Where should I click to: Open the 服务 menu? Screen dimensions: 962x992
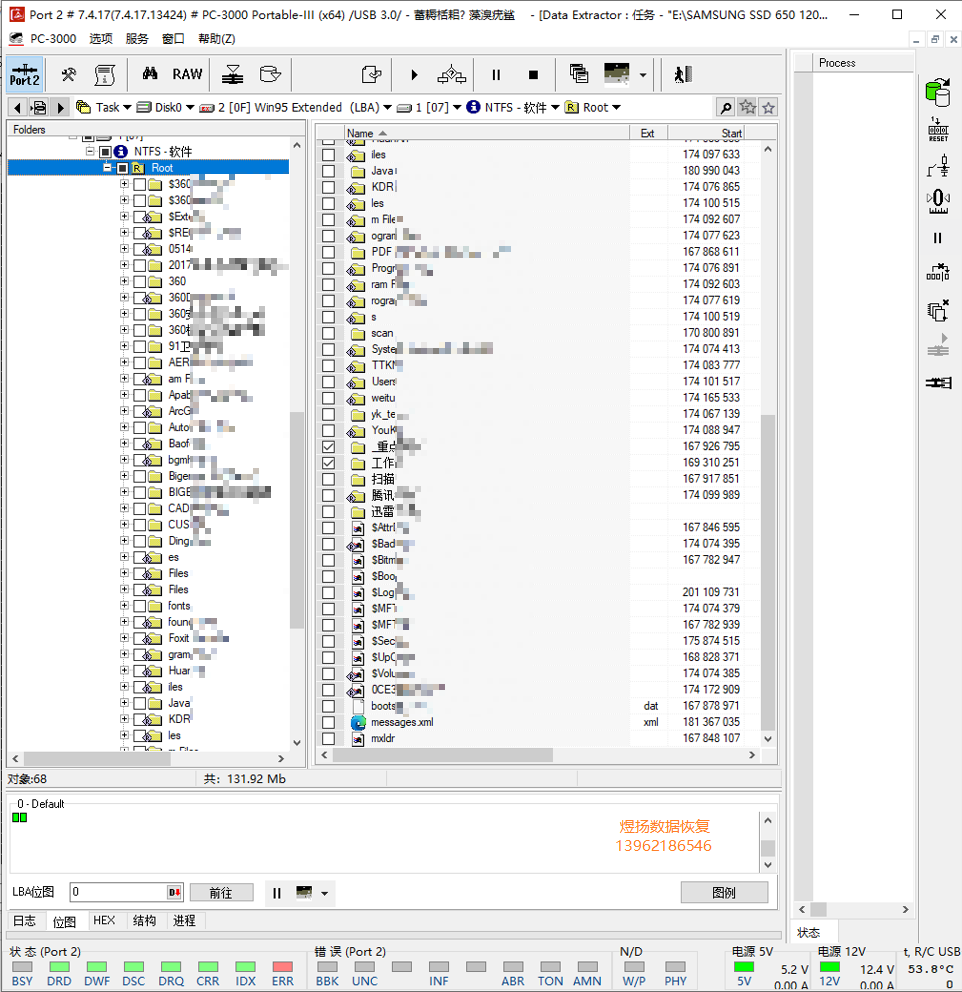pyautogui.click(x=137, y=39)
